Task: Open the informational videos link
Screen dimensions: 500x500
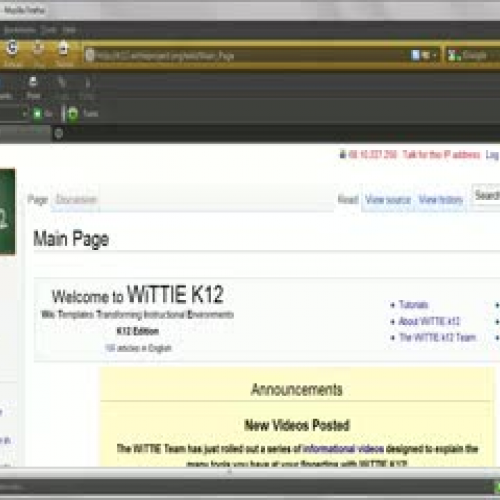Action: coord(343,449)
